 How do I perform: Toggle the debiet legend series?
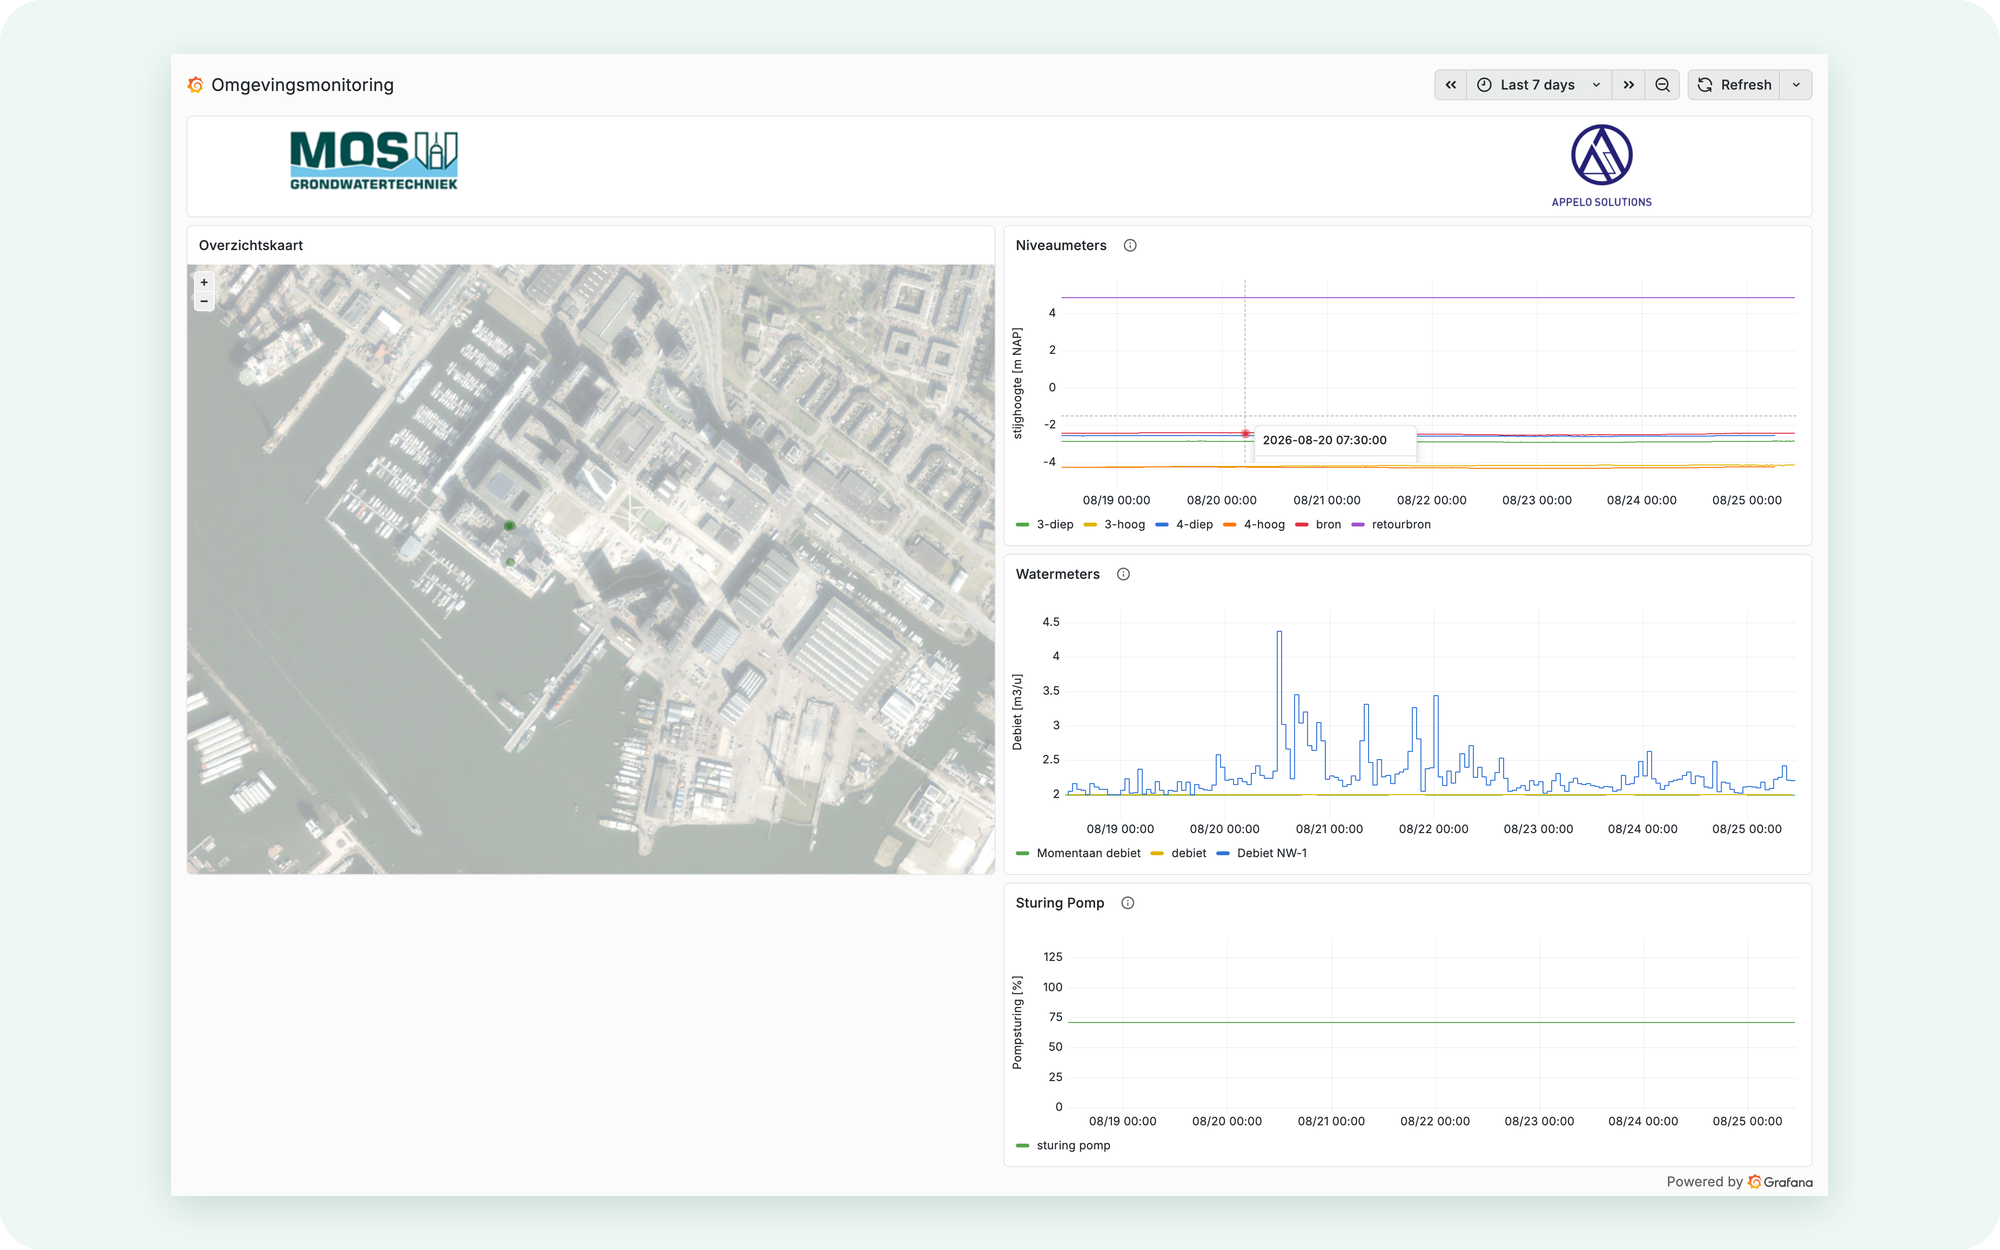click(1179, 854)
